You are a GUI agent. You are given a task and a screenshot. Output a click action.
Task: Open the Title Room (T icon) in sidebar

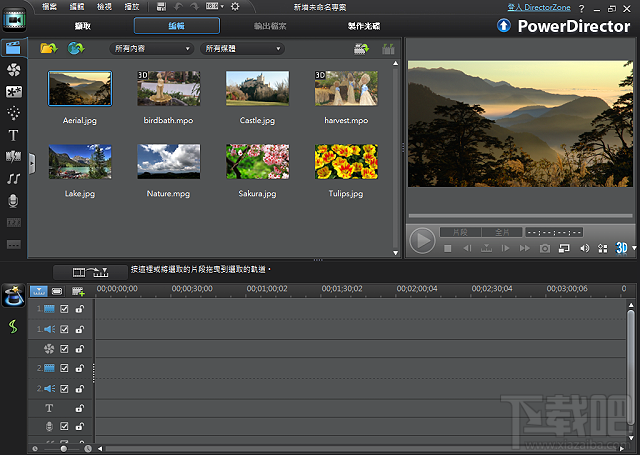pyautogui.click(x=14, y=135)
